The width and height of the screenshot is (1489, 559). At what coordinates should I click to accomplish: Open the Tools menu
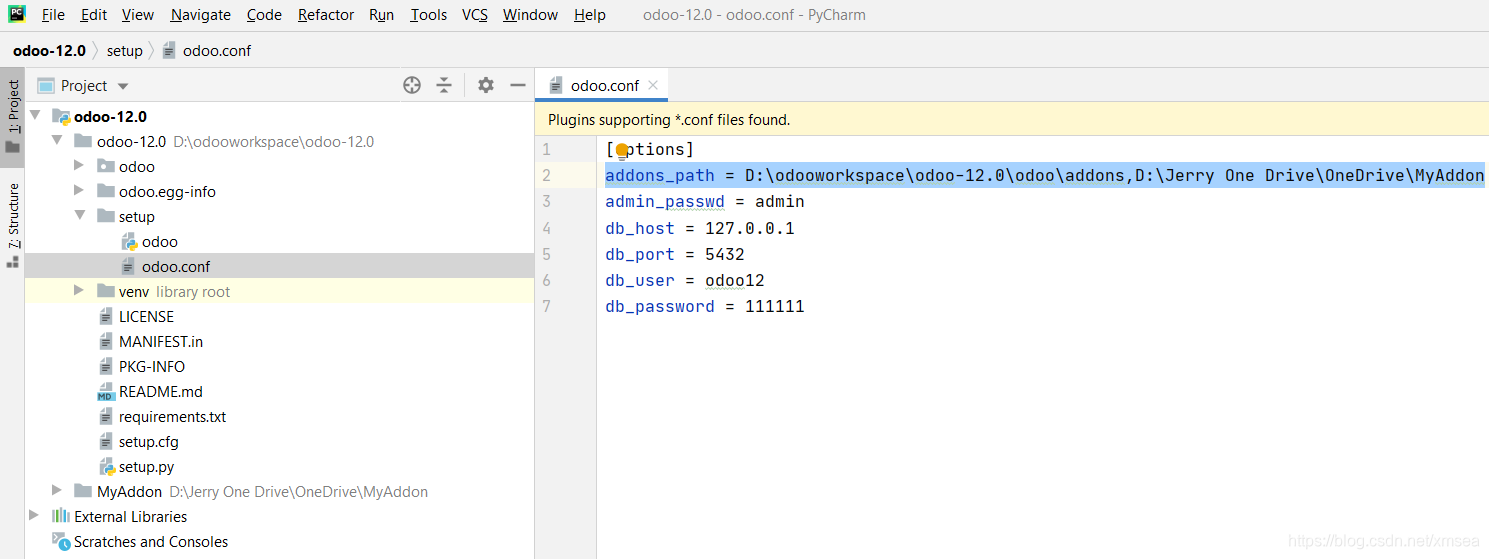point(428,15)
